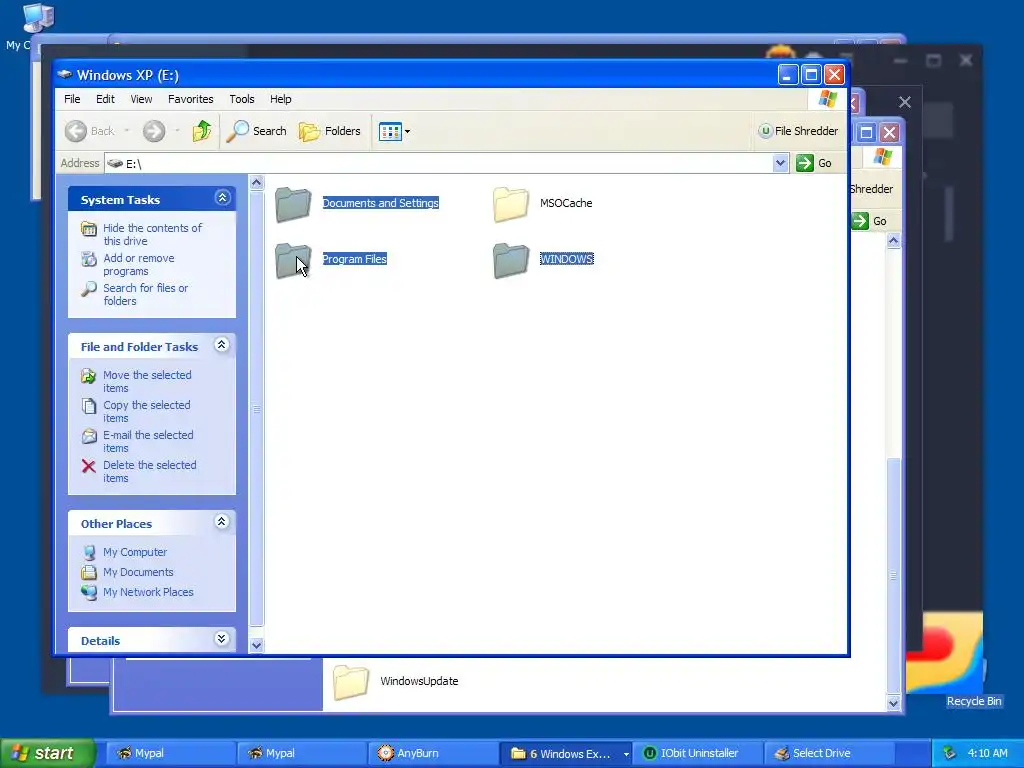Viewport: 1024px width, 768px height.
Task: Open the Search pane
Action: click(x=257, y=131)
